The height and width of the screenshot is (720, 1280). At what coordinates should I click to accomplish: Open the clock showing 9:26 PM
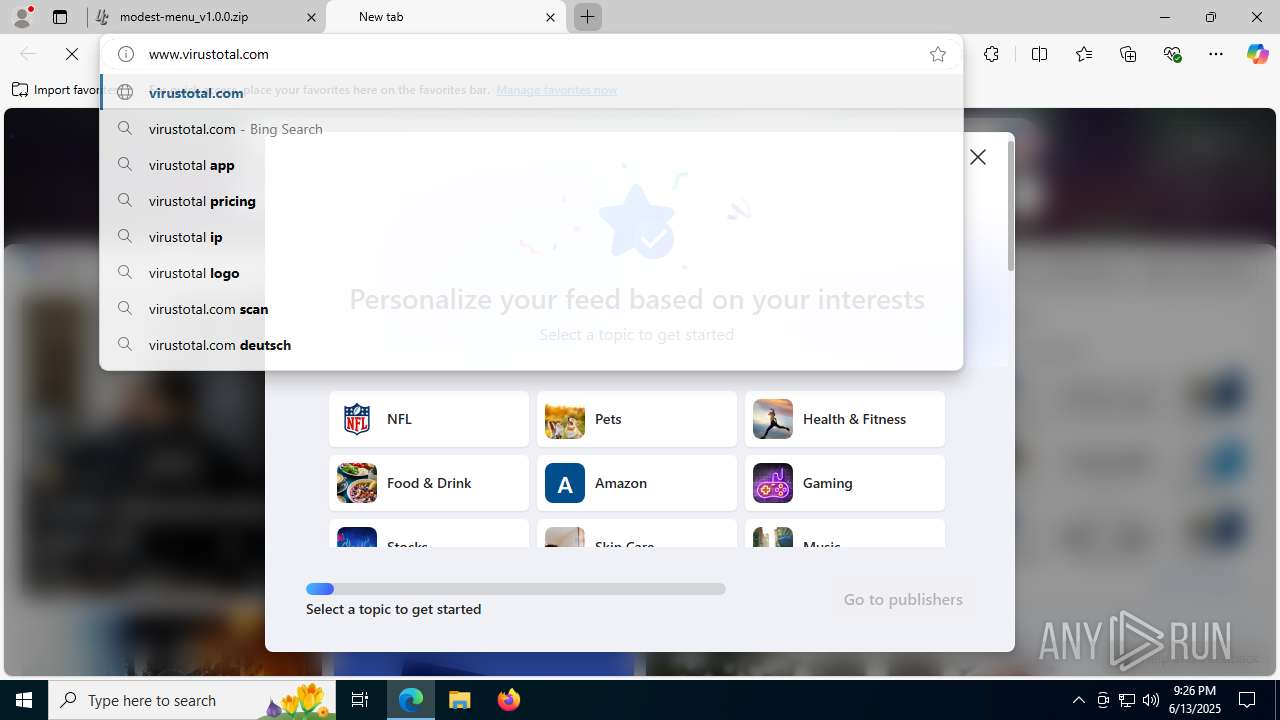pyautogui.click(x=1195, y=700)
